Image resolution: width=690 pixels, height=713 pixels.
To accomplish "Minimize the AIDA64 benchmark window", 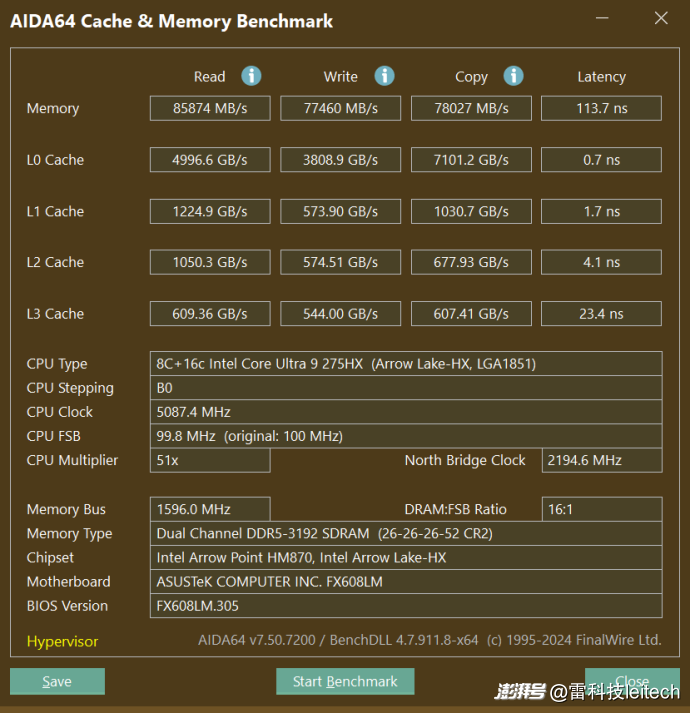I will [602, 18].
